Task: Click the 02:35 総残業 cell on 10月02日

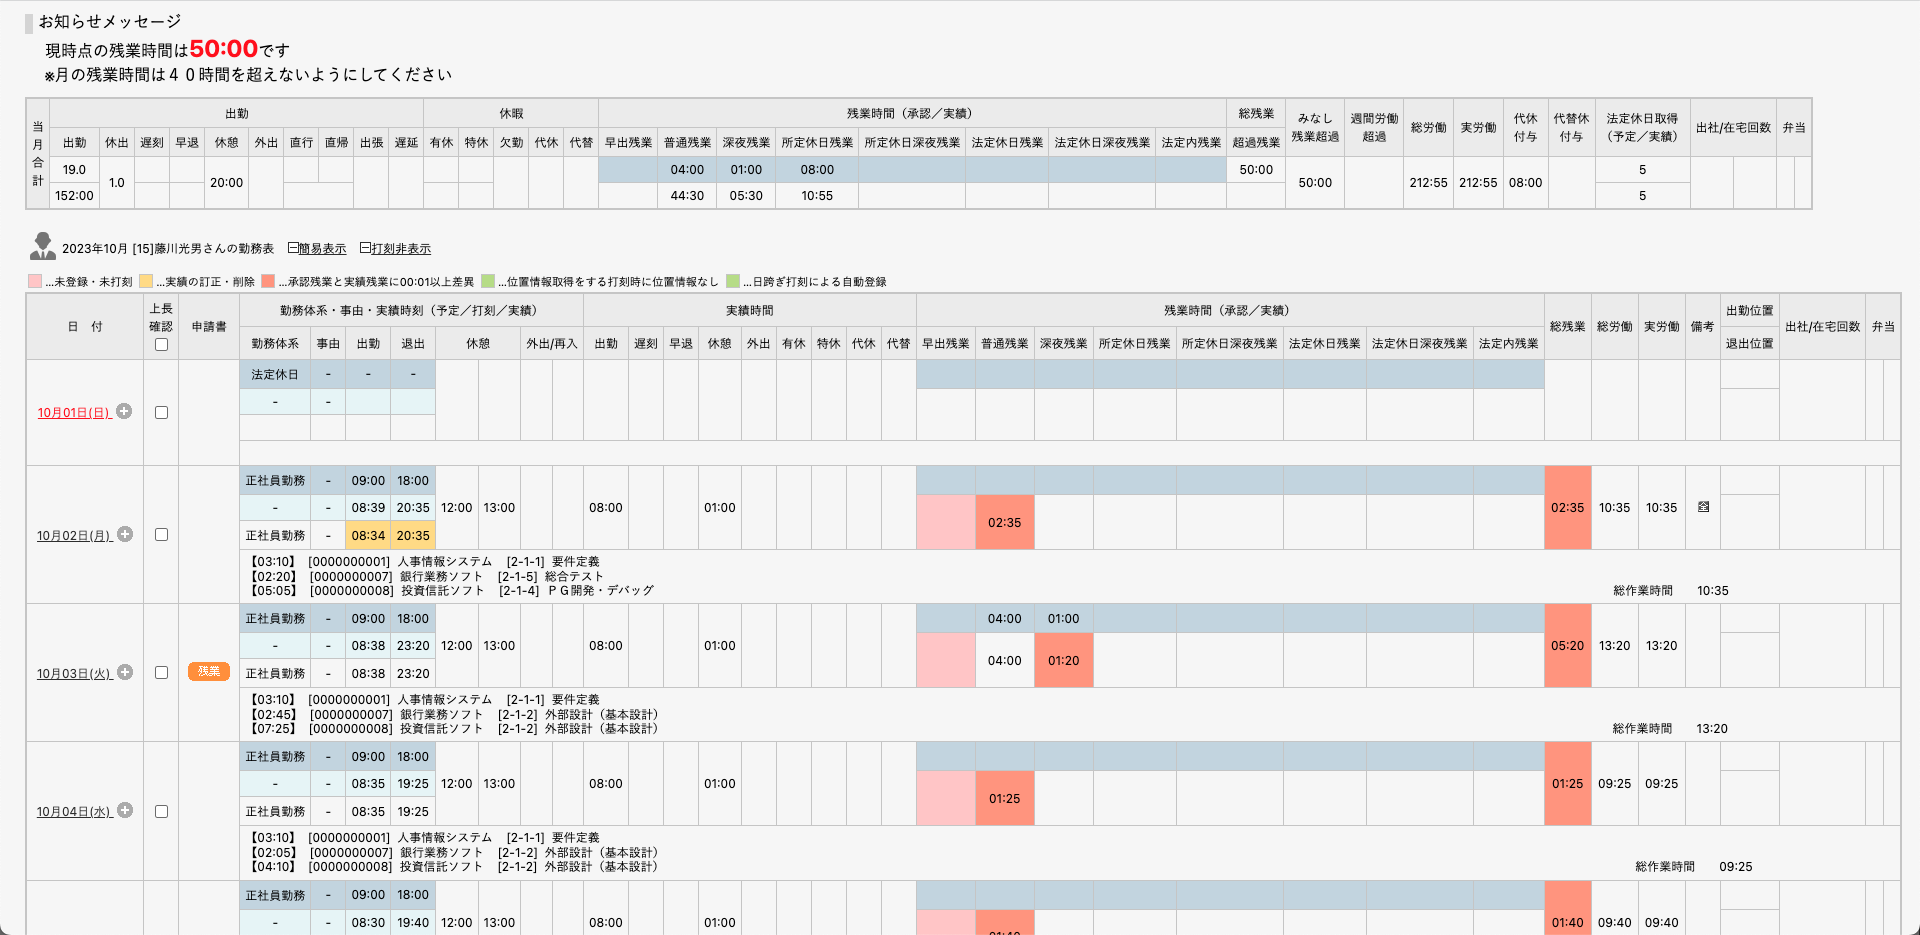Action: click(1567, 508)
